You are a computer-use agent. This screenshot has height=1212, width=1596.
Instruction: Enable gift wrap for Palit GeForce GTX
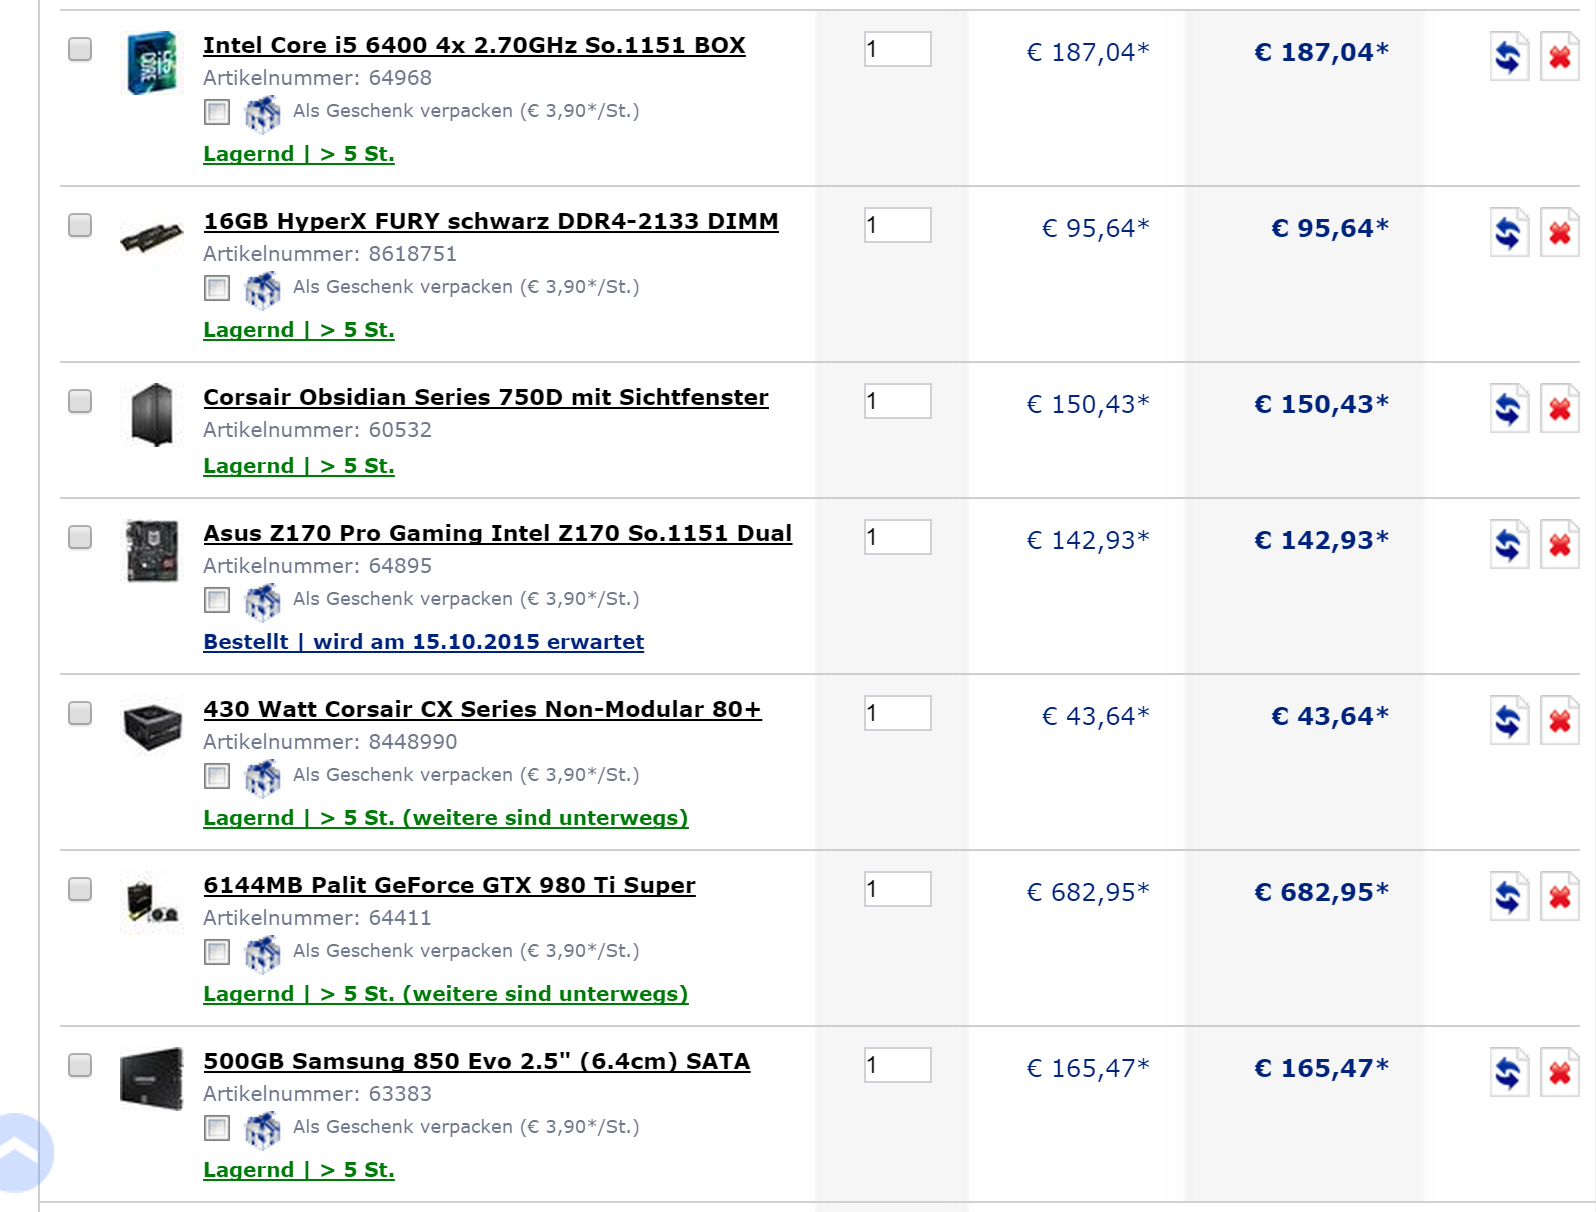point(217,952)
